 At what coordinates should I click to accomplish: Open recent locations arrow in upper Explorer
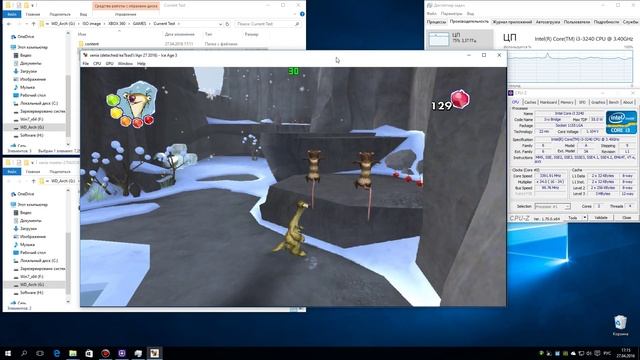27,24
